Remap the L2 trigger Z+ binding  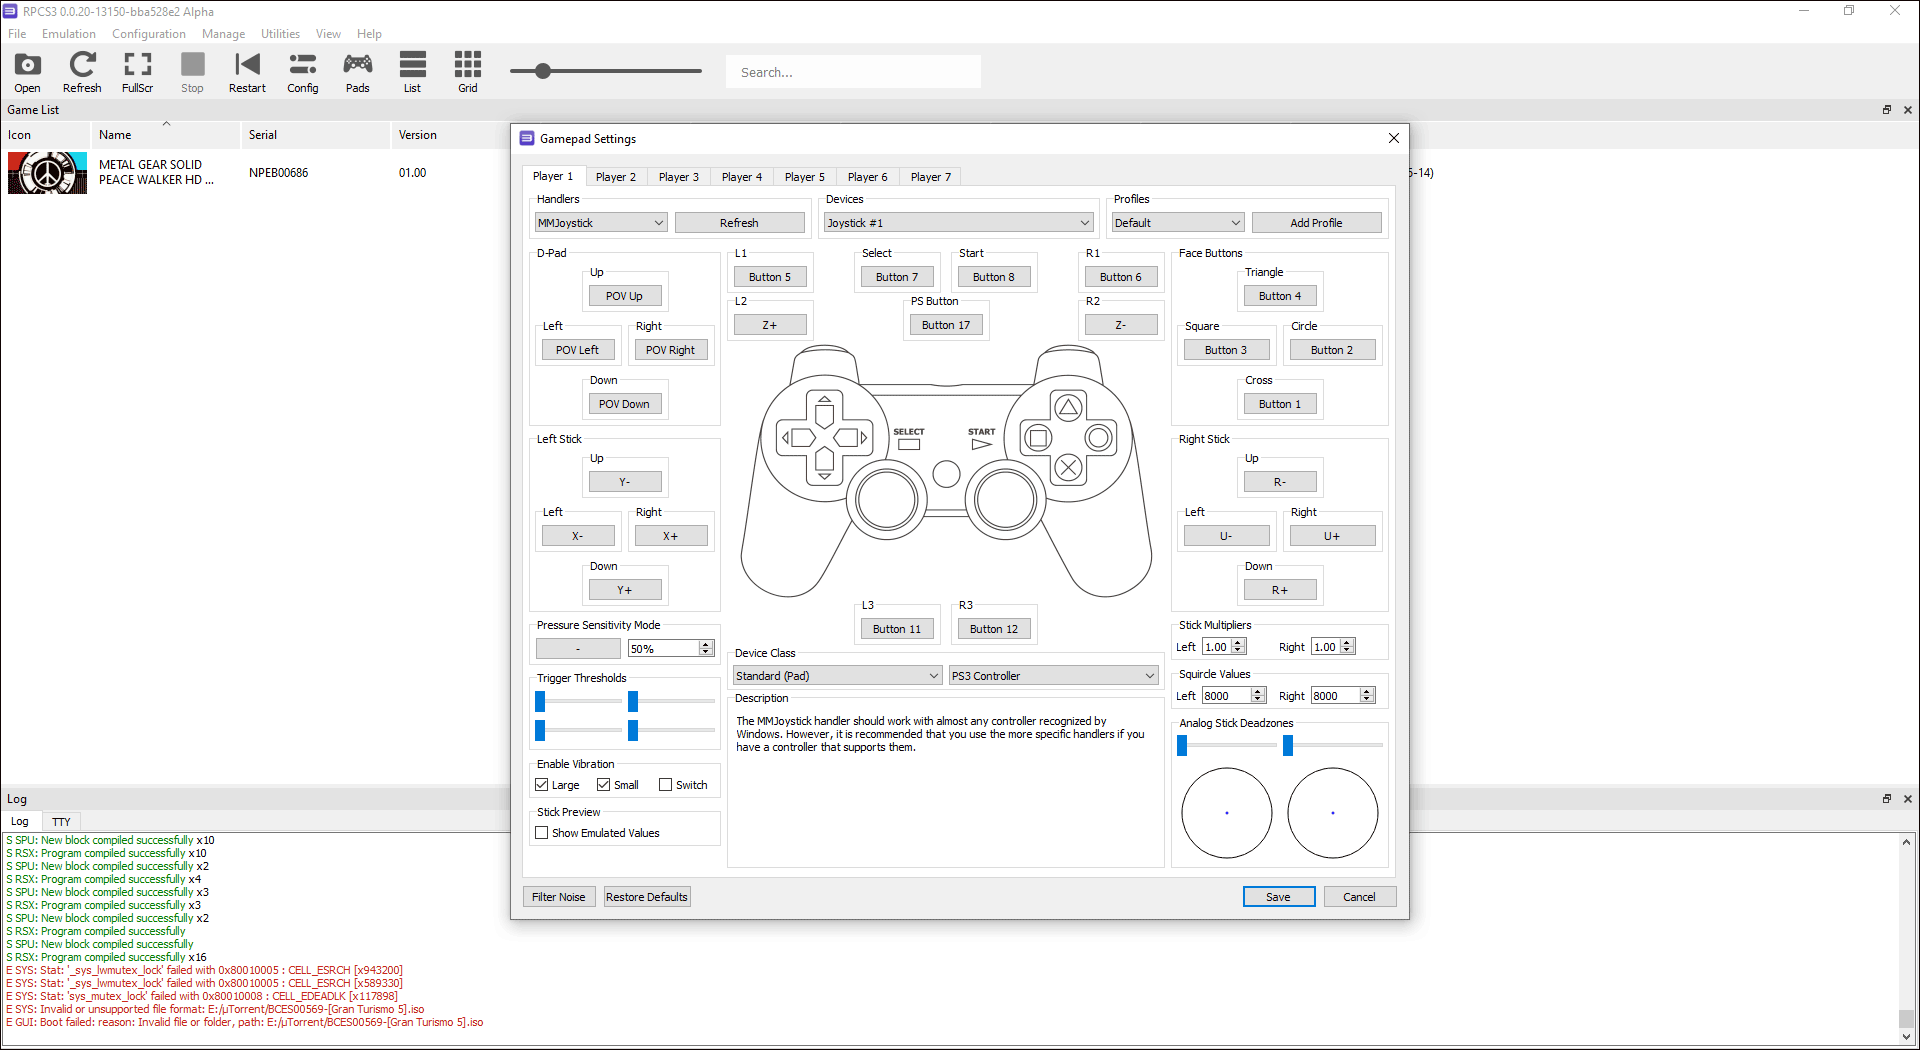tap(770, 325)
